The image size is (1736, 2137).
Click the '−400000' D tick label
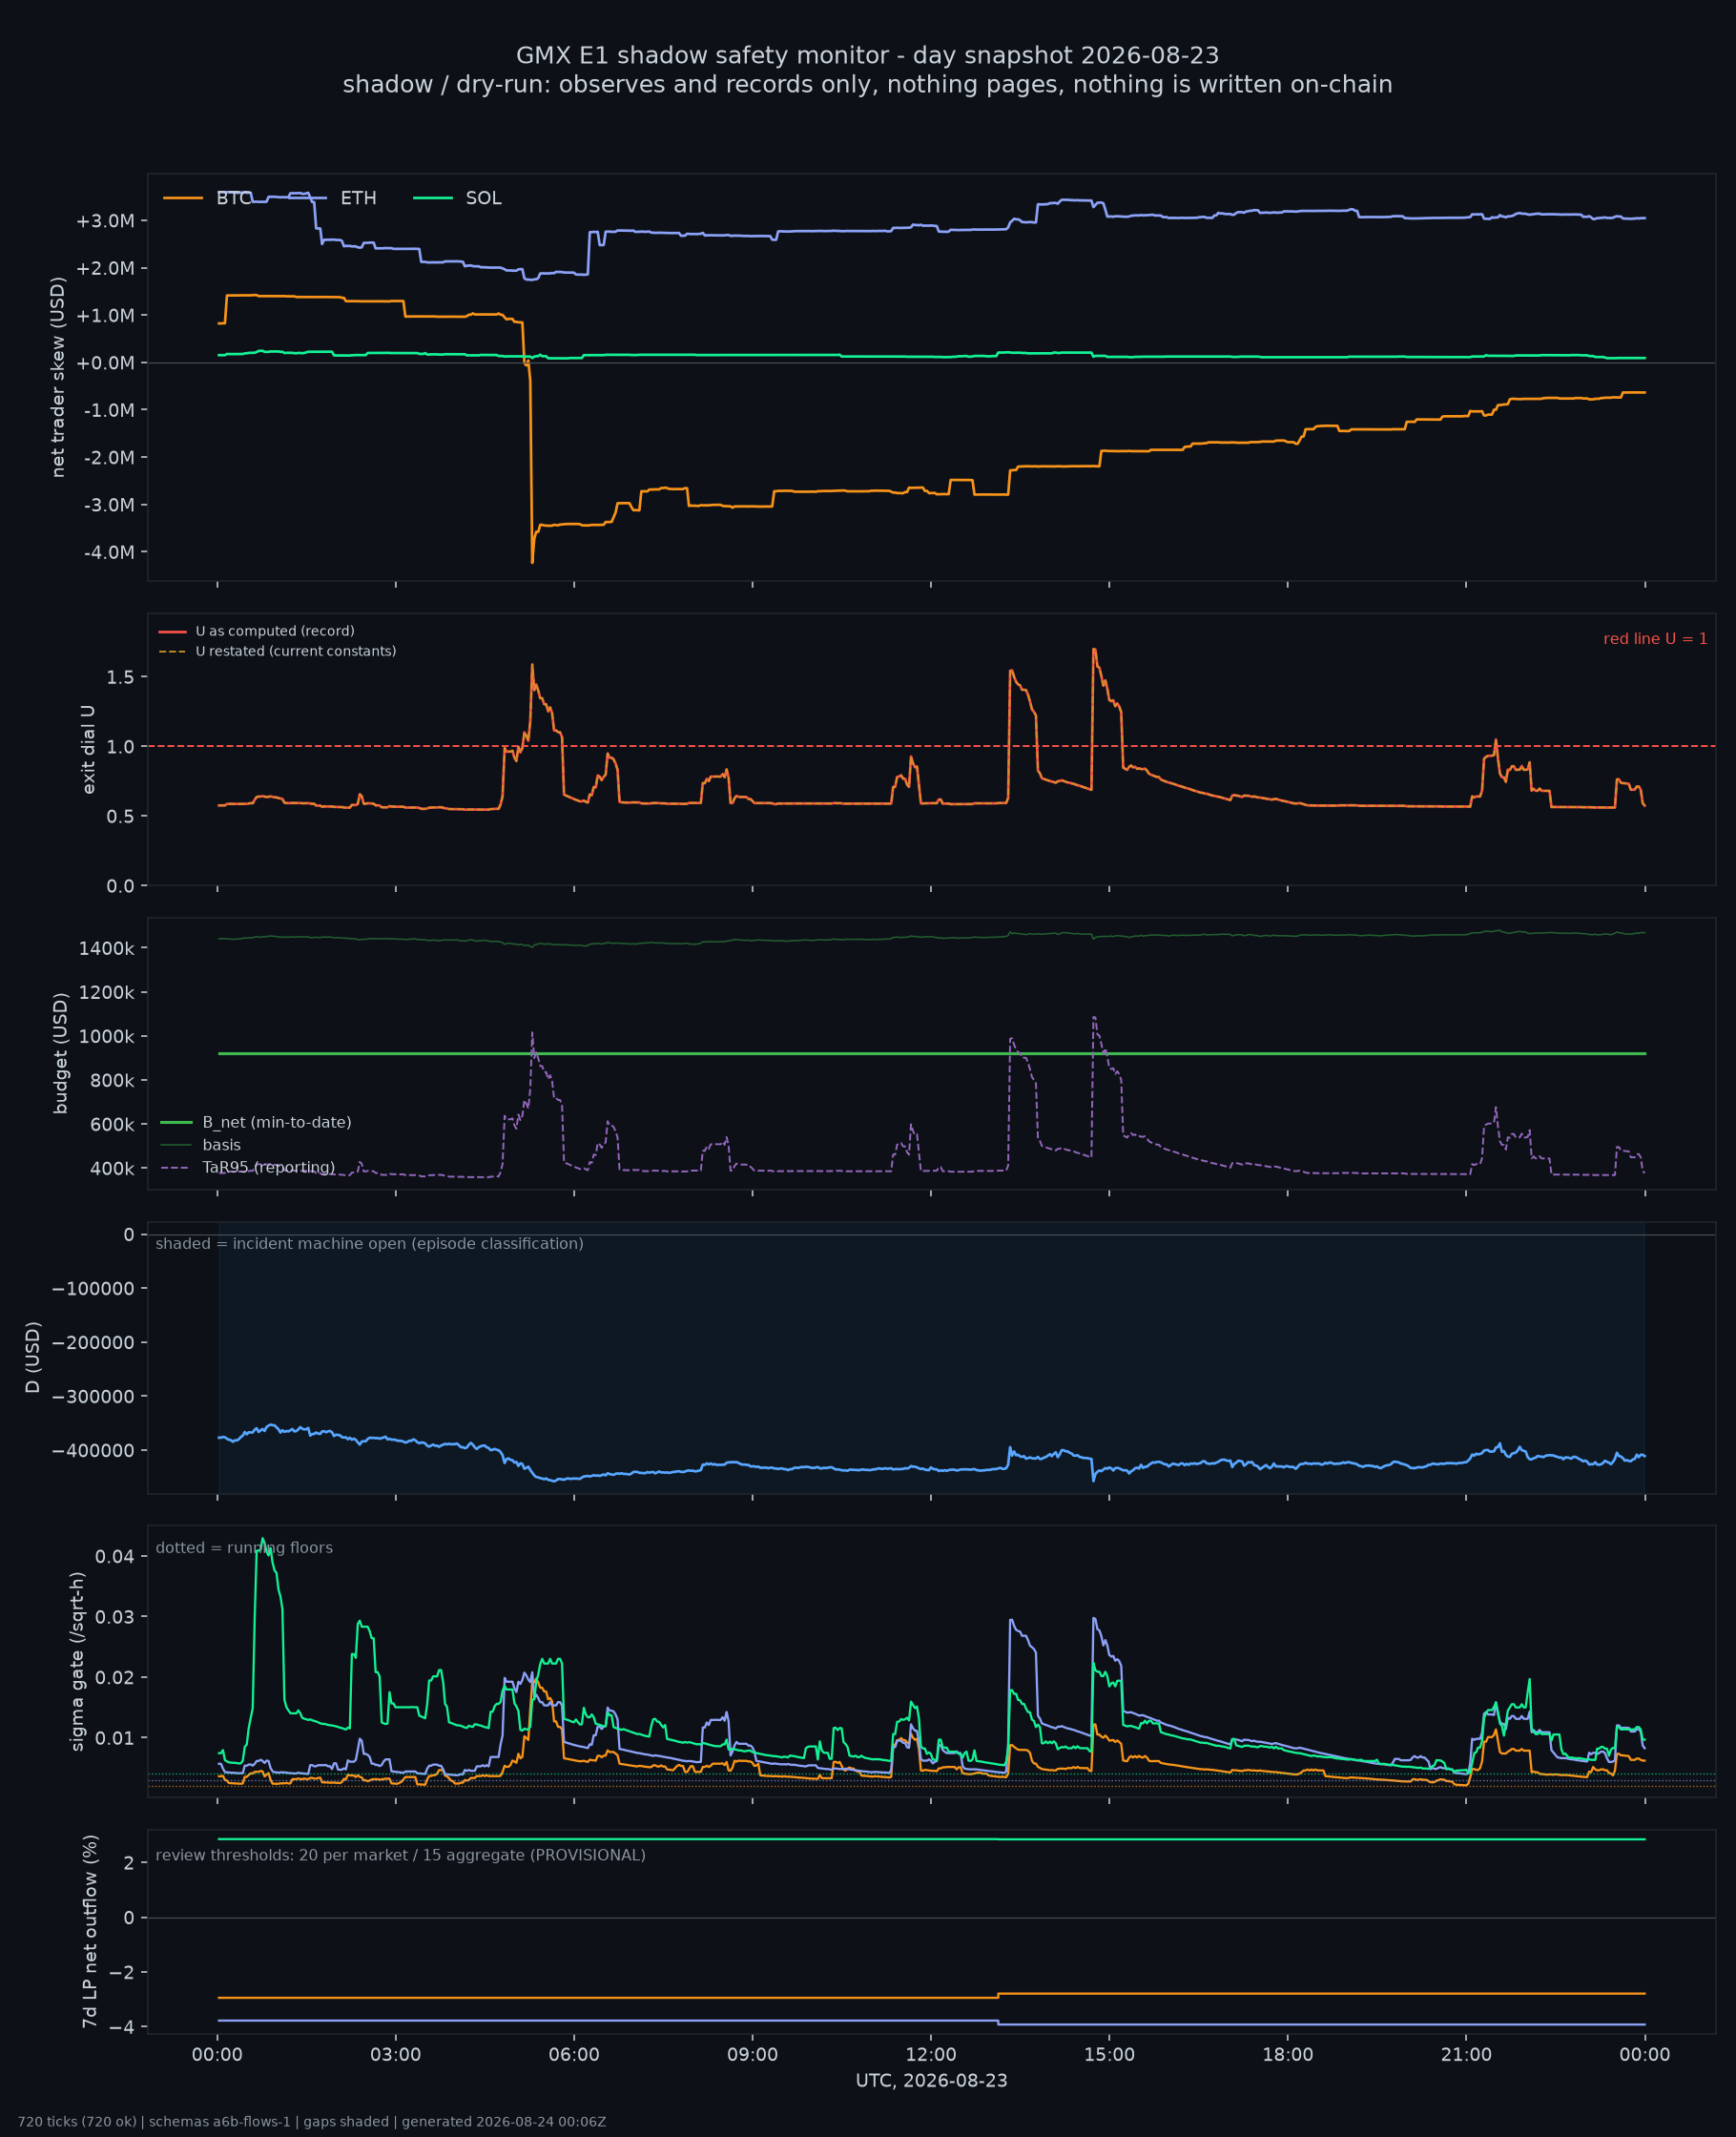[93, 1450]
